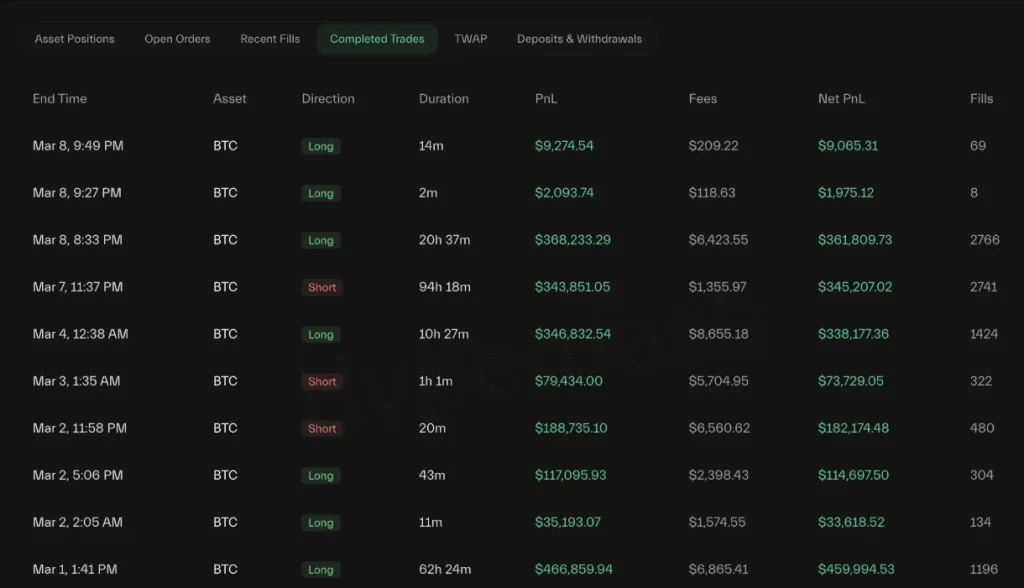
Task: Click the Short badge on the Mar 3 trade
Action: [x=321, y=381]
